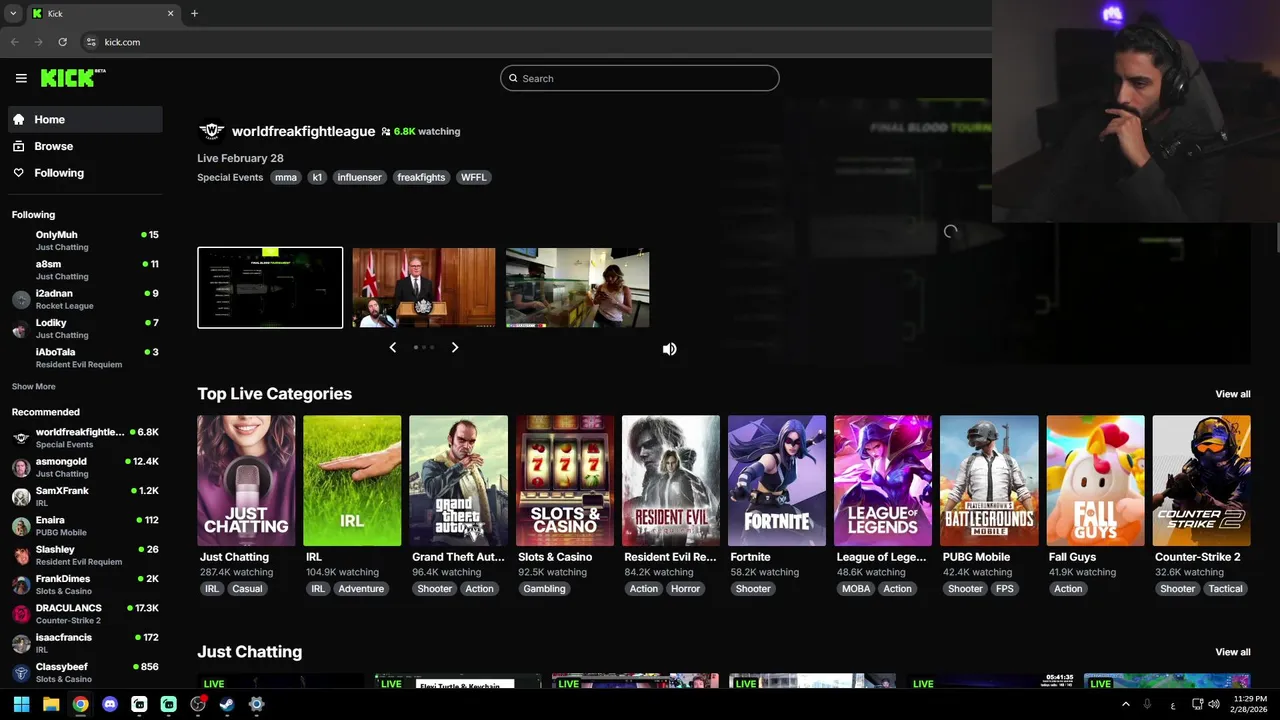Select the Gambling tag
Viewport: 1280px width, 720px height.
pos(544,589)
